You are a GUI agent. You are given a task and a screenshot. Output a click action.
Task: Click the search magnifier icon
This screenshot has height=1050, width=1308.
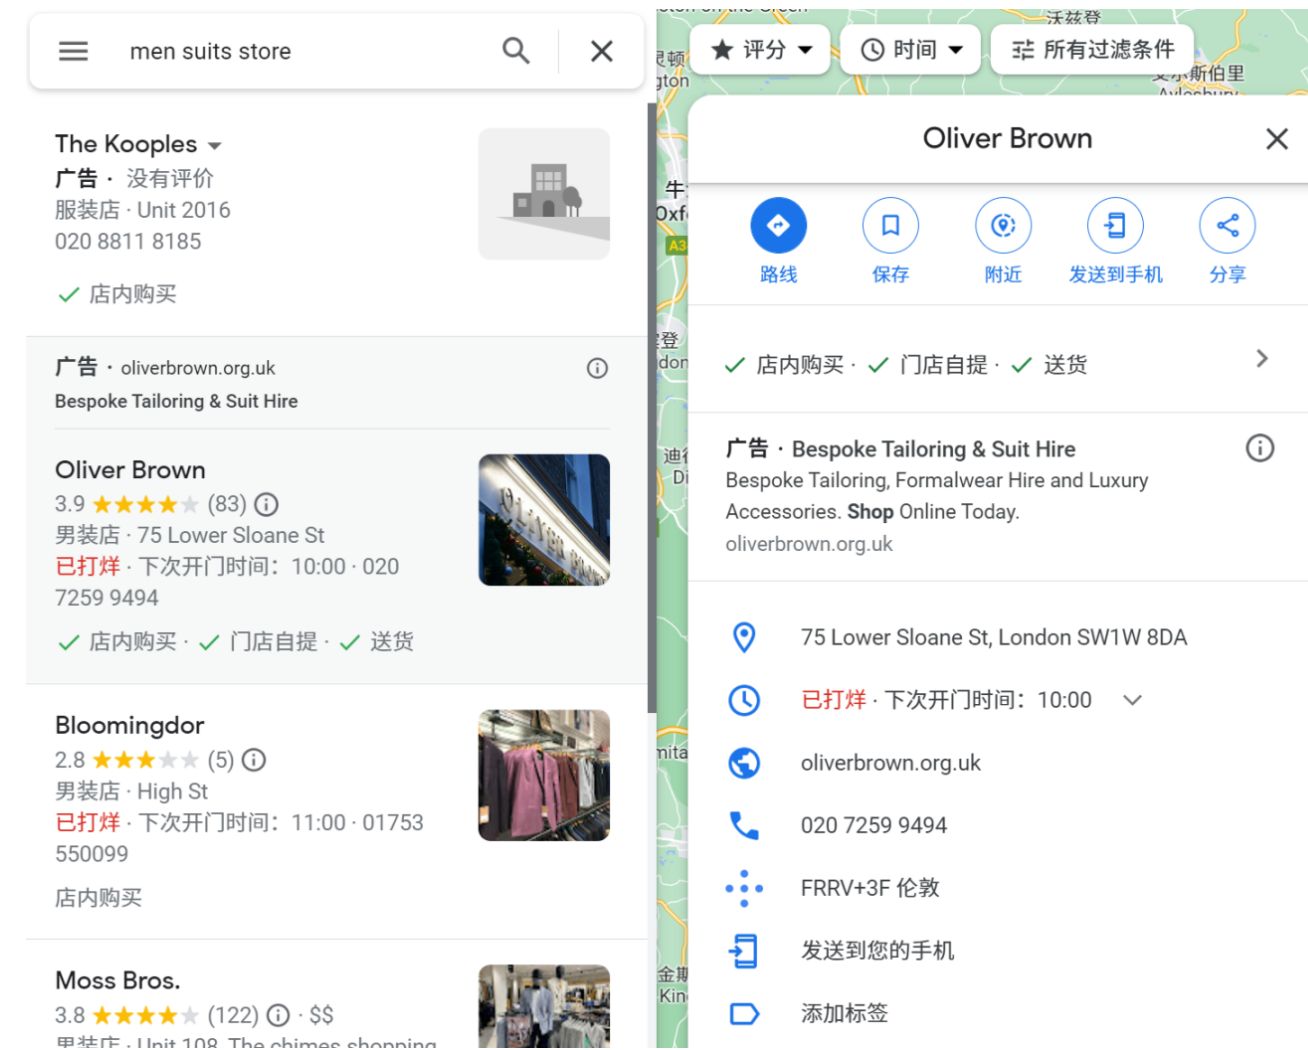(515, 50)
